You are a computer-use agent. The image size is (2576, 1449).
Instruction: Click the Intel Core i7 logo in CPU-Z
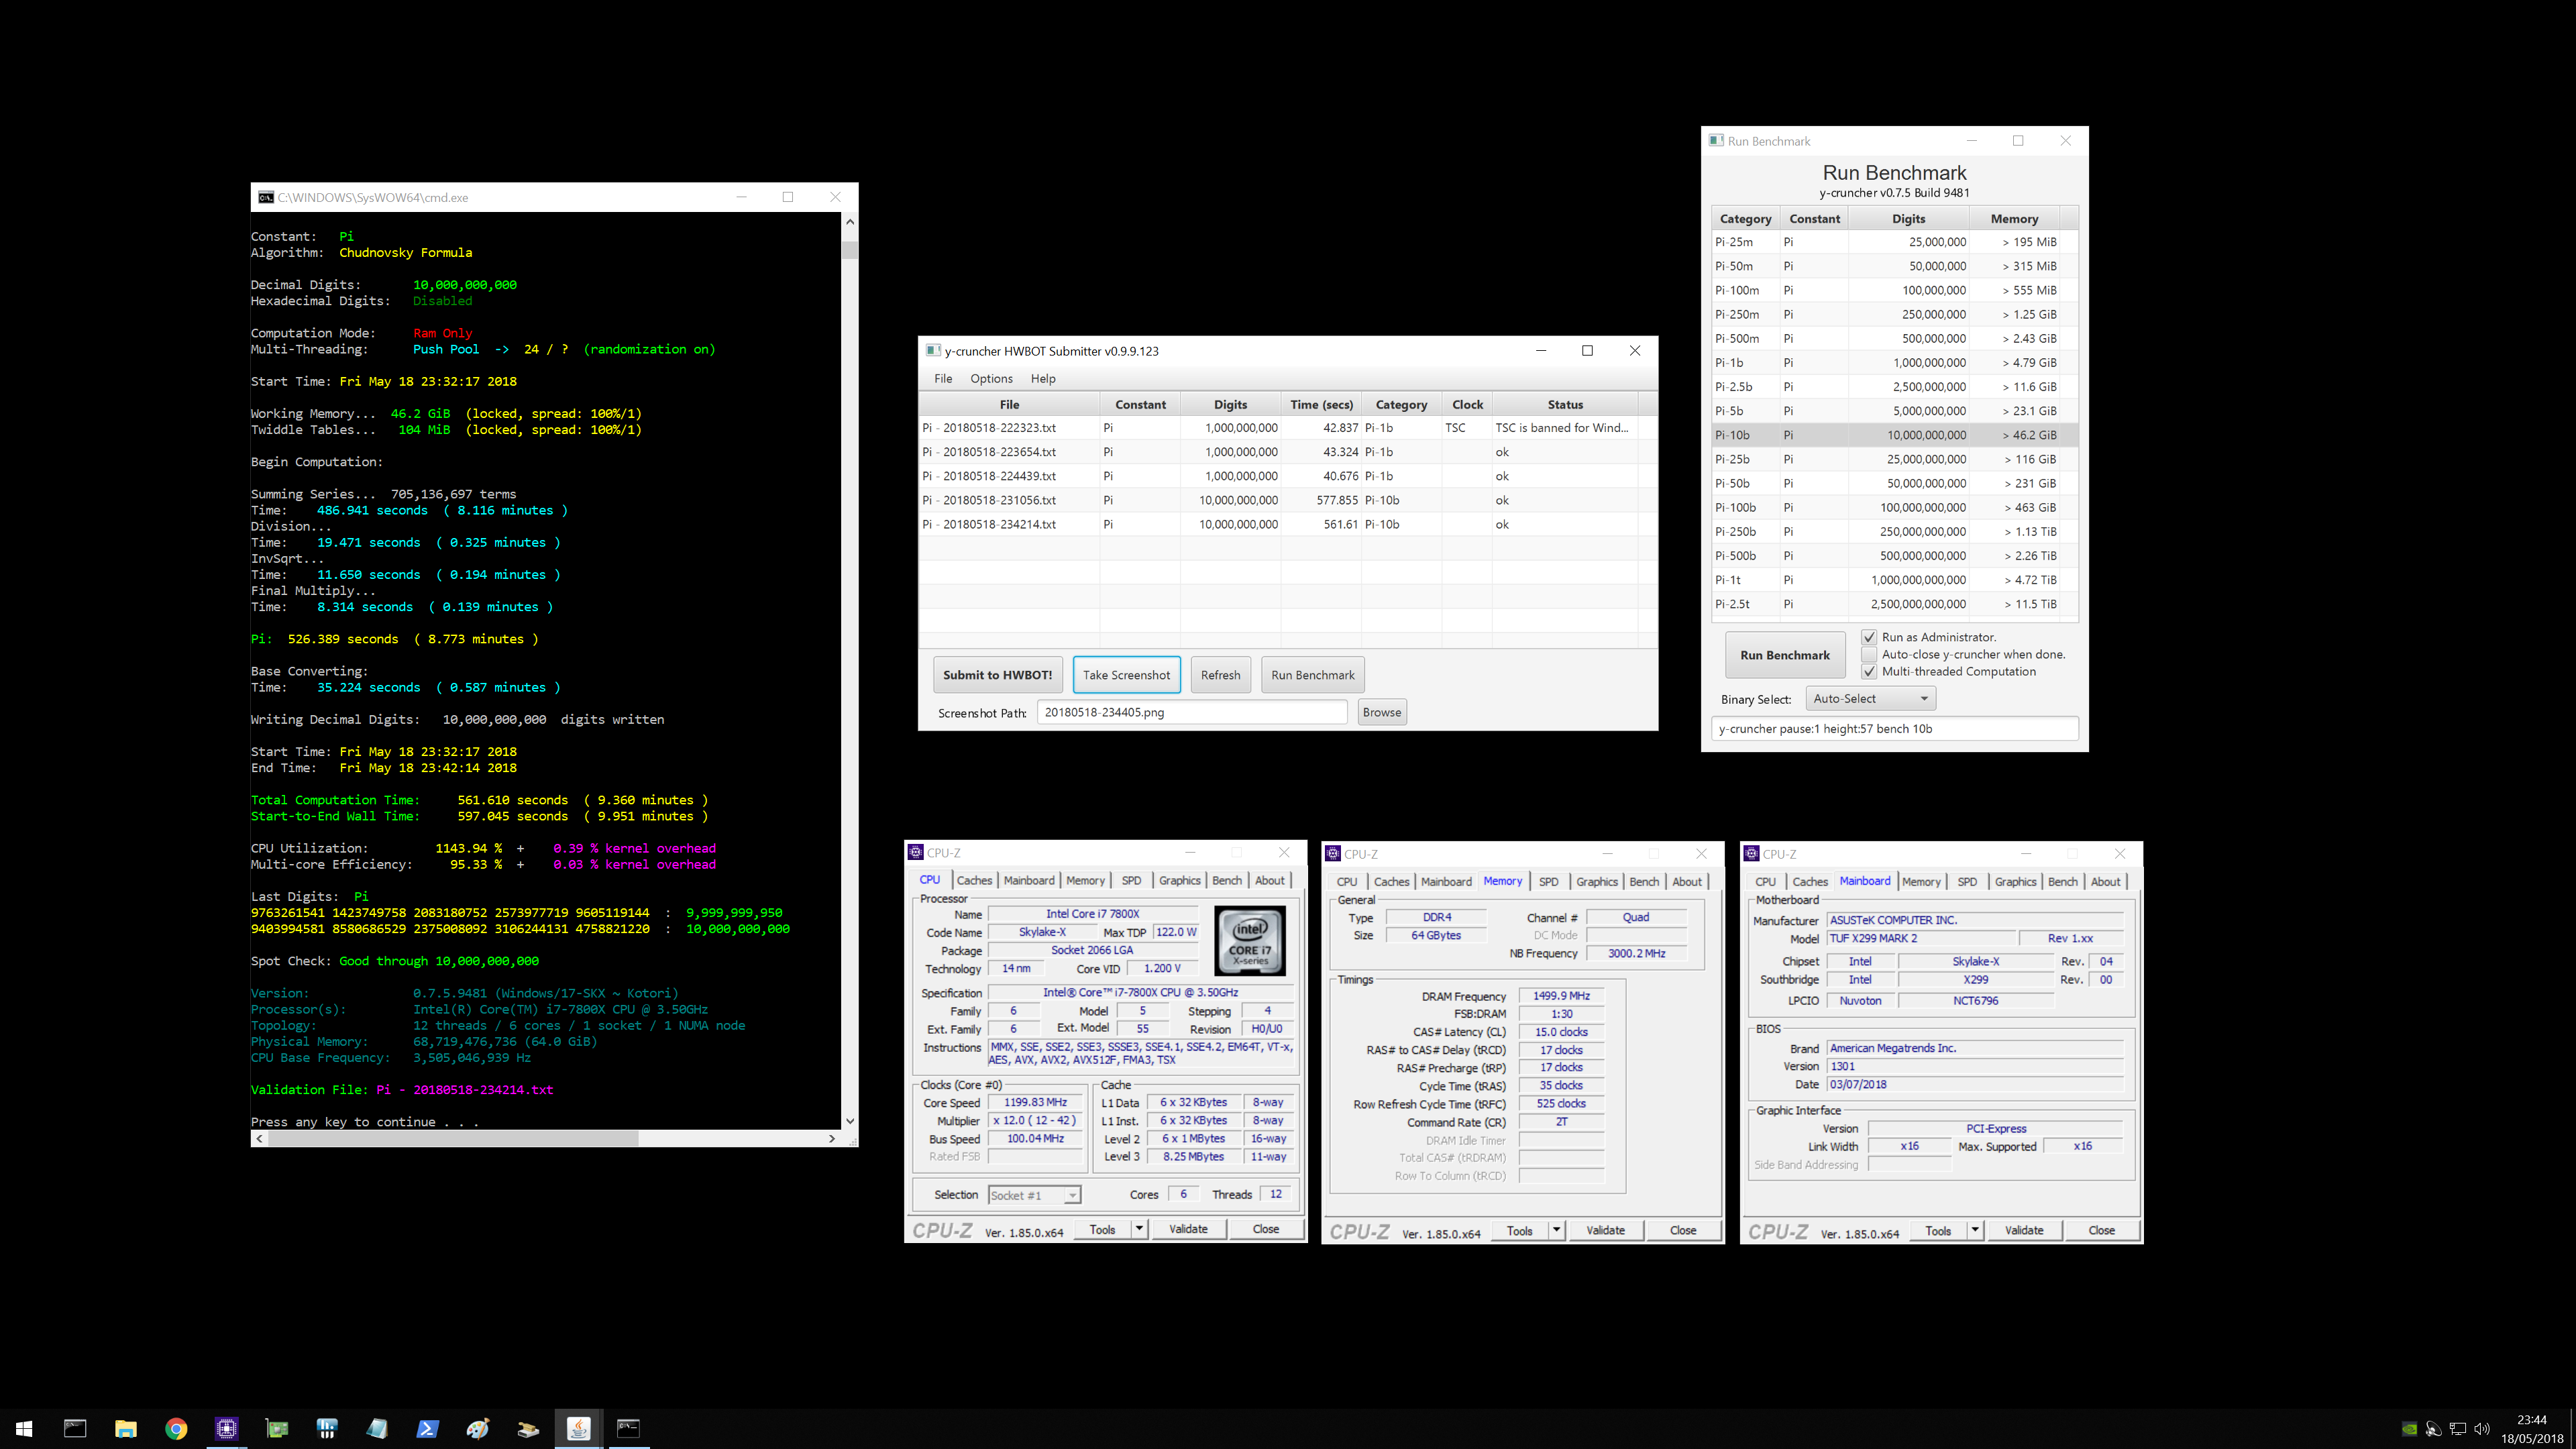coord(1250,941)
